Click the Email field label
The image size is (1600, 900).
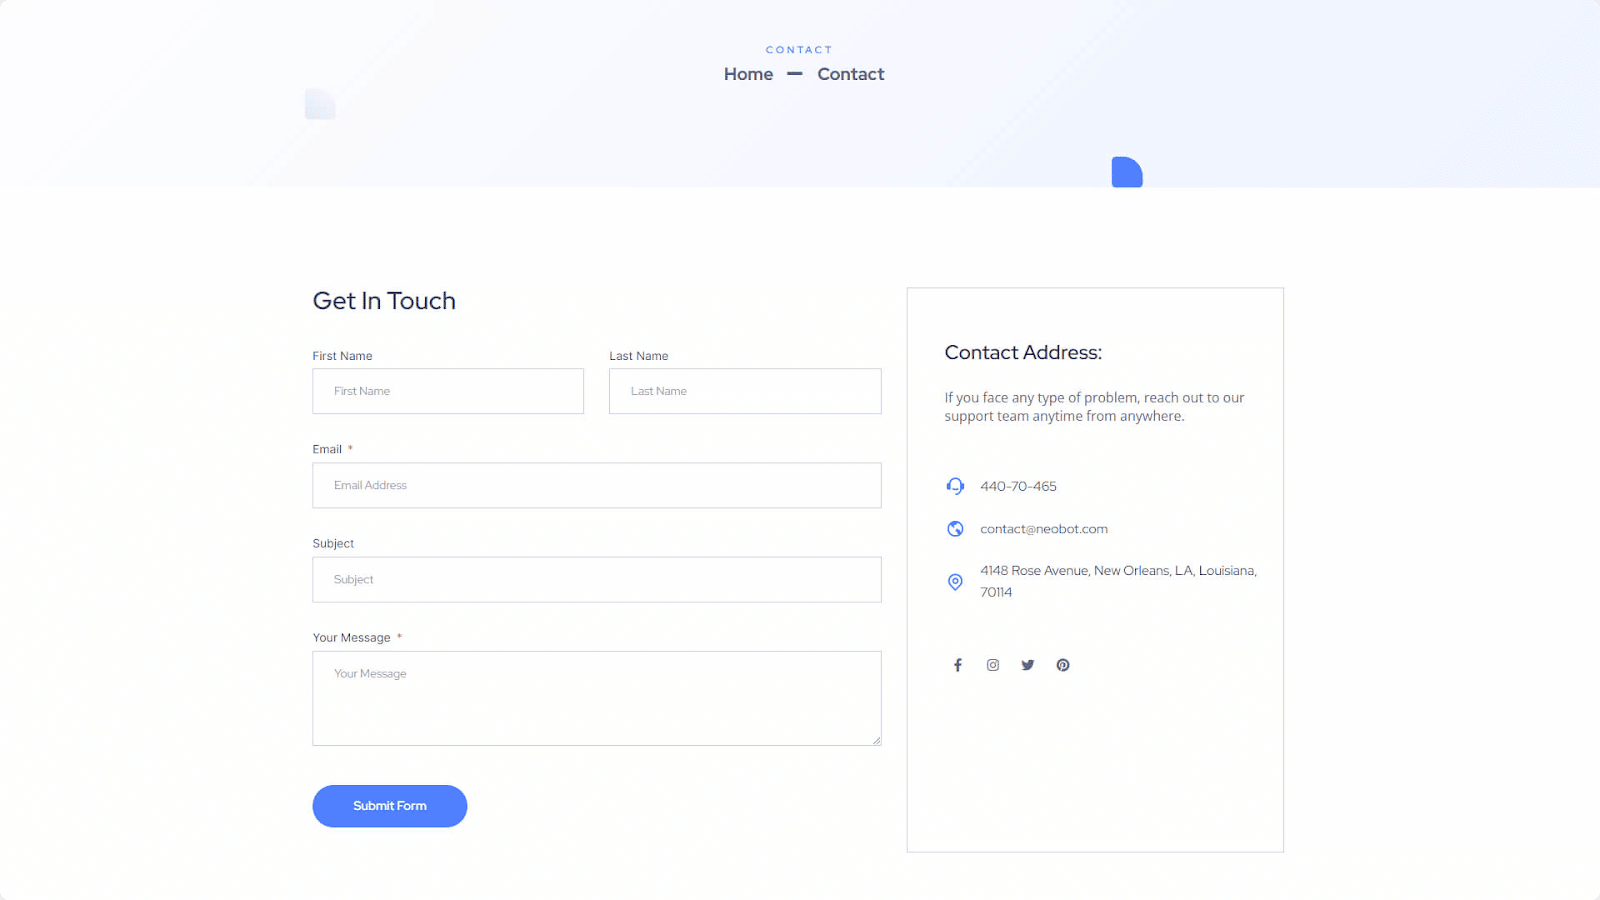point(327,449)
